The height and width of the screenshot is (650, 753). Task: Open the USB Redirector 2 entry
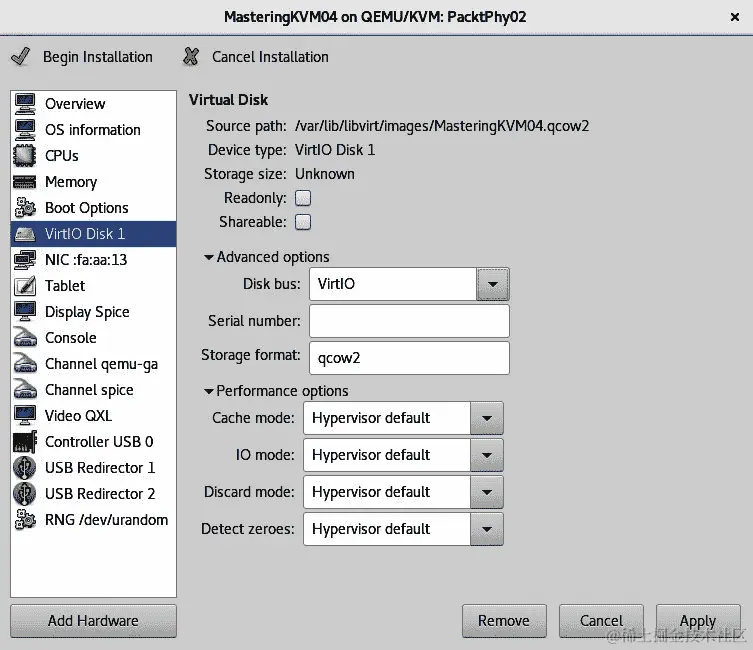(94, 494)
